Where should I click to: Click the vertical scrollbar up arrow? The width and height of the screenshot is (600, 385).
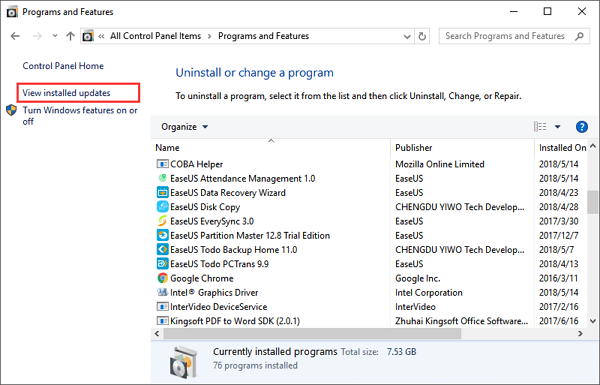tap(593, 146)
